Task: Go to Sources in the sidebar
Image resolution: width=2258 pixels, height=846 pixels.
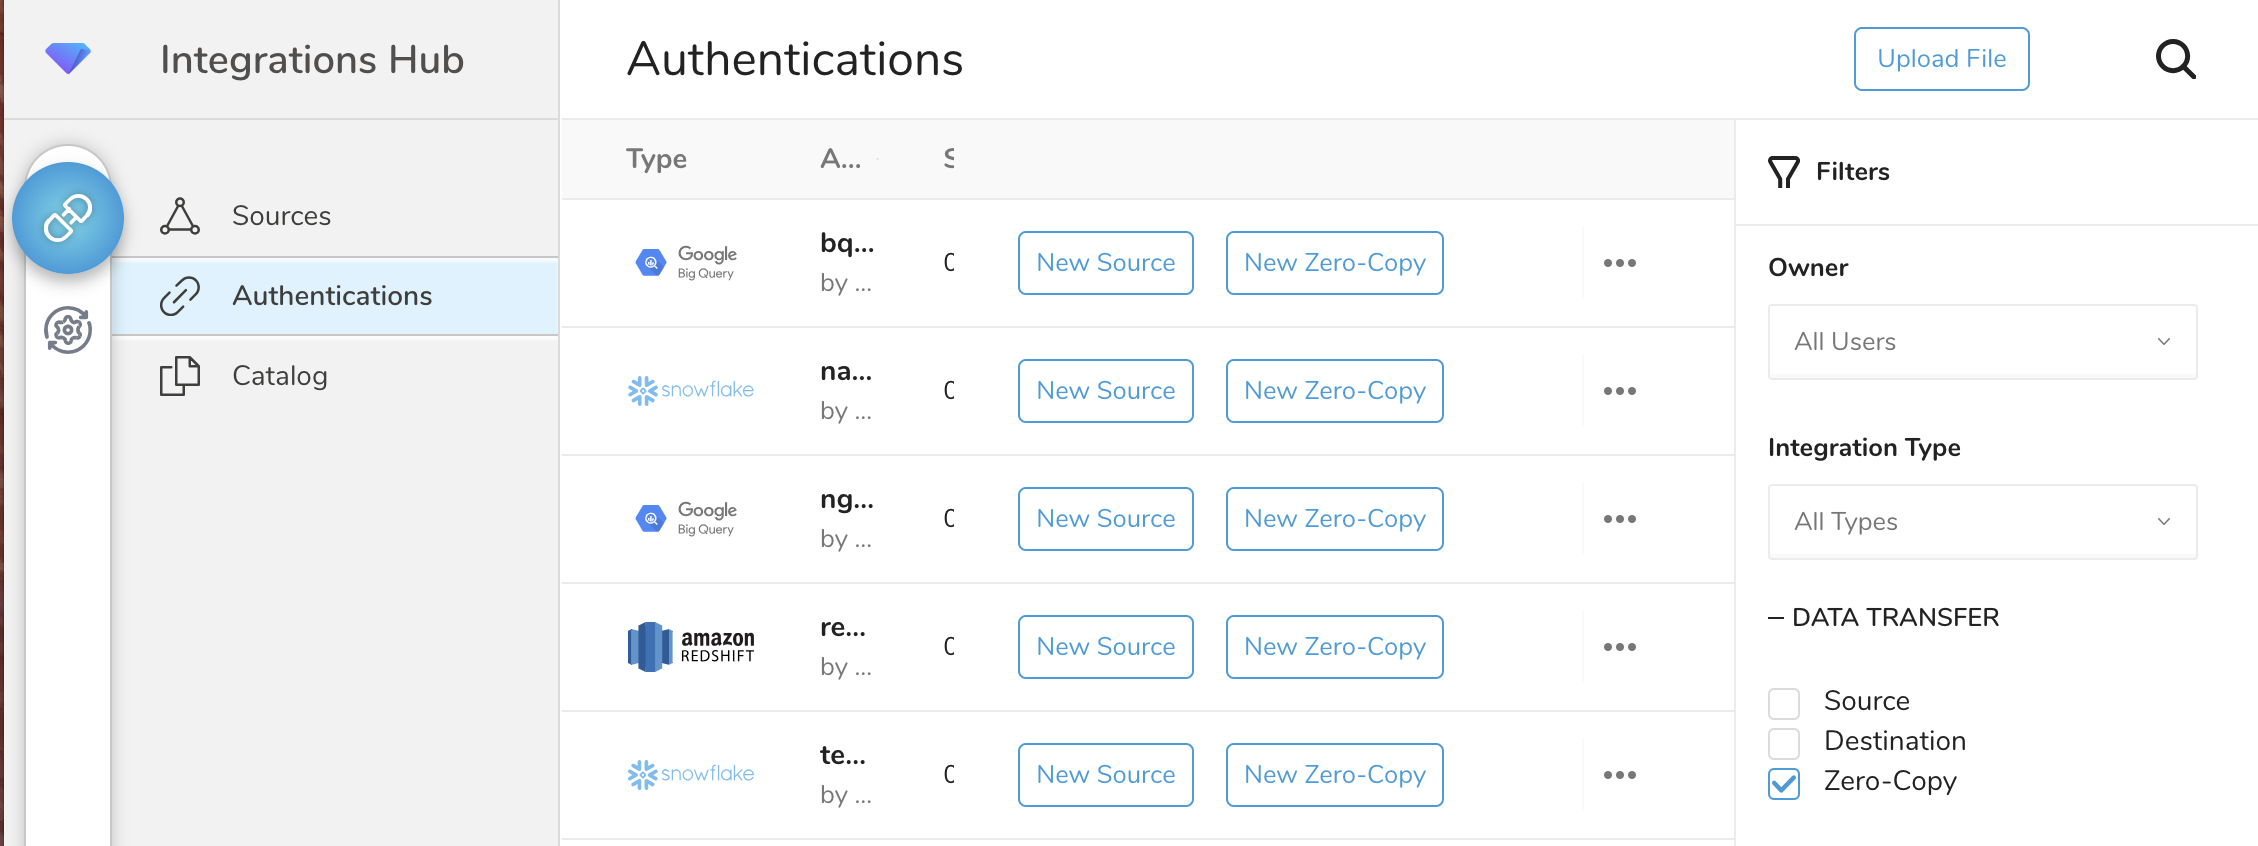Action: (281, 216)
